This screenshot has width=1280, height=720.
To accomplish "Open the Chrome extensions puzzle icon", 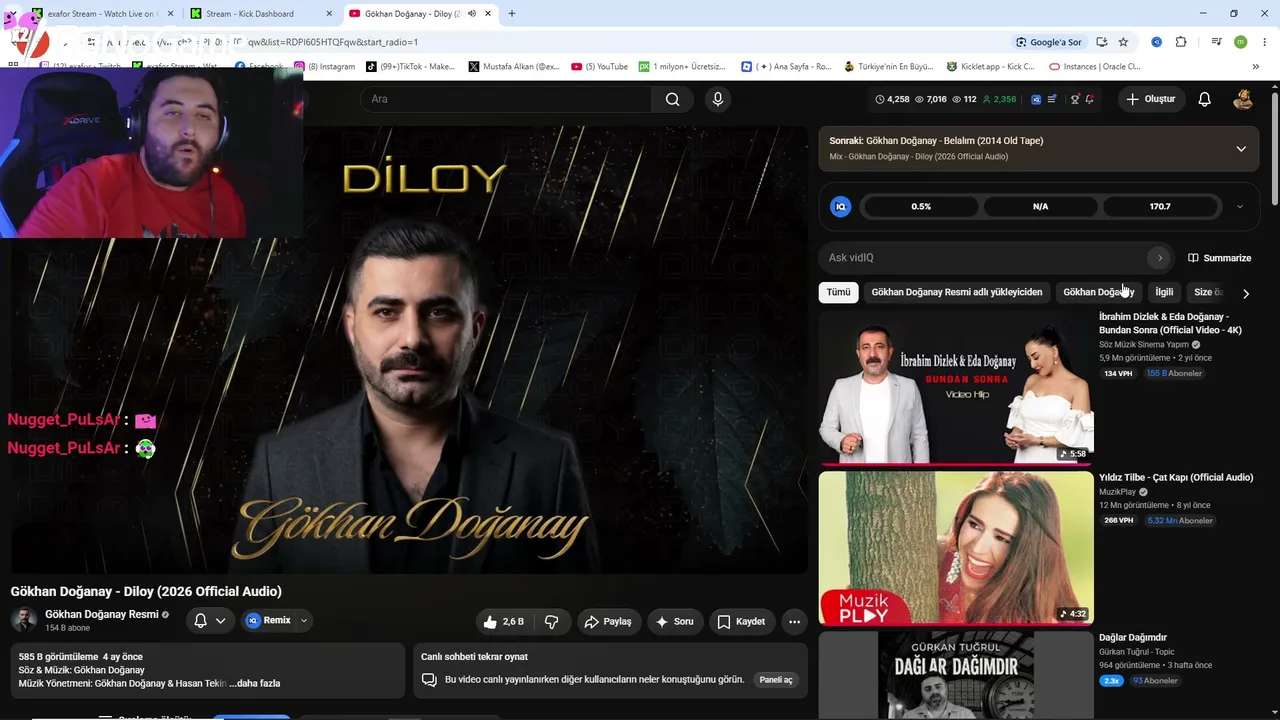I will tap(1181, 42).
